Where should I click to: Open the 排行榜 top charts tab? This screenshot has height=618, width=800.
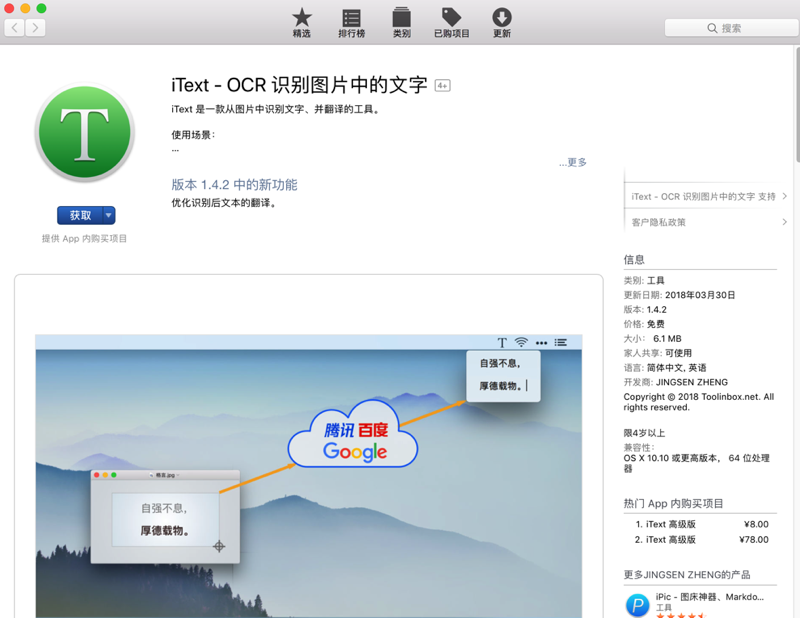click(352, 23)
